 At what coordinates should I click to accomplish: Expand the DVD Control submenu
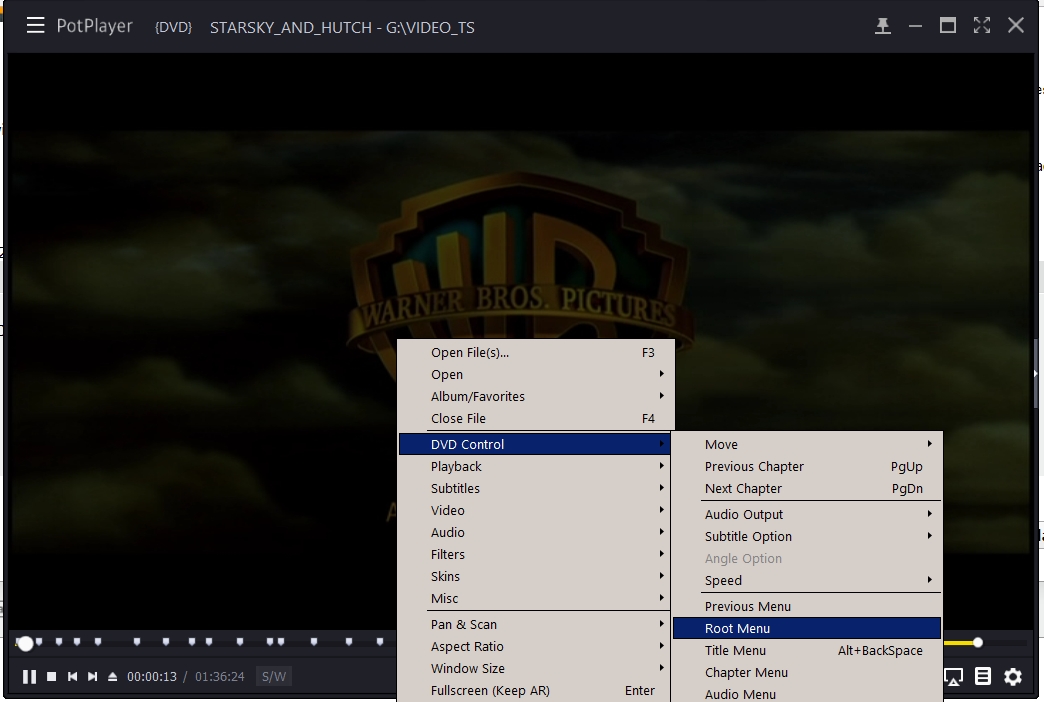[534, 444]
